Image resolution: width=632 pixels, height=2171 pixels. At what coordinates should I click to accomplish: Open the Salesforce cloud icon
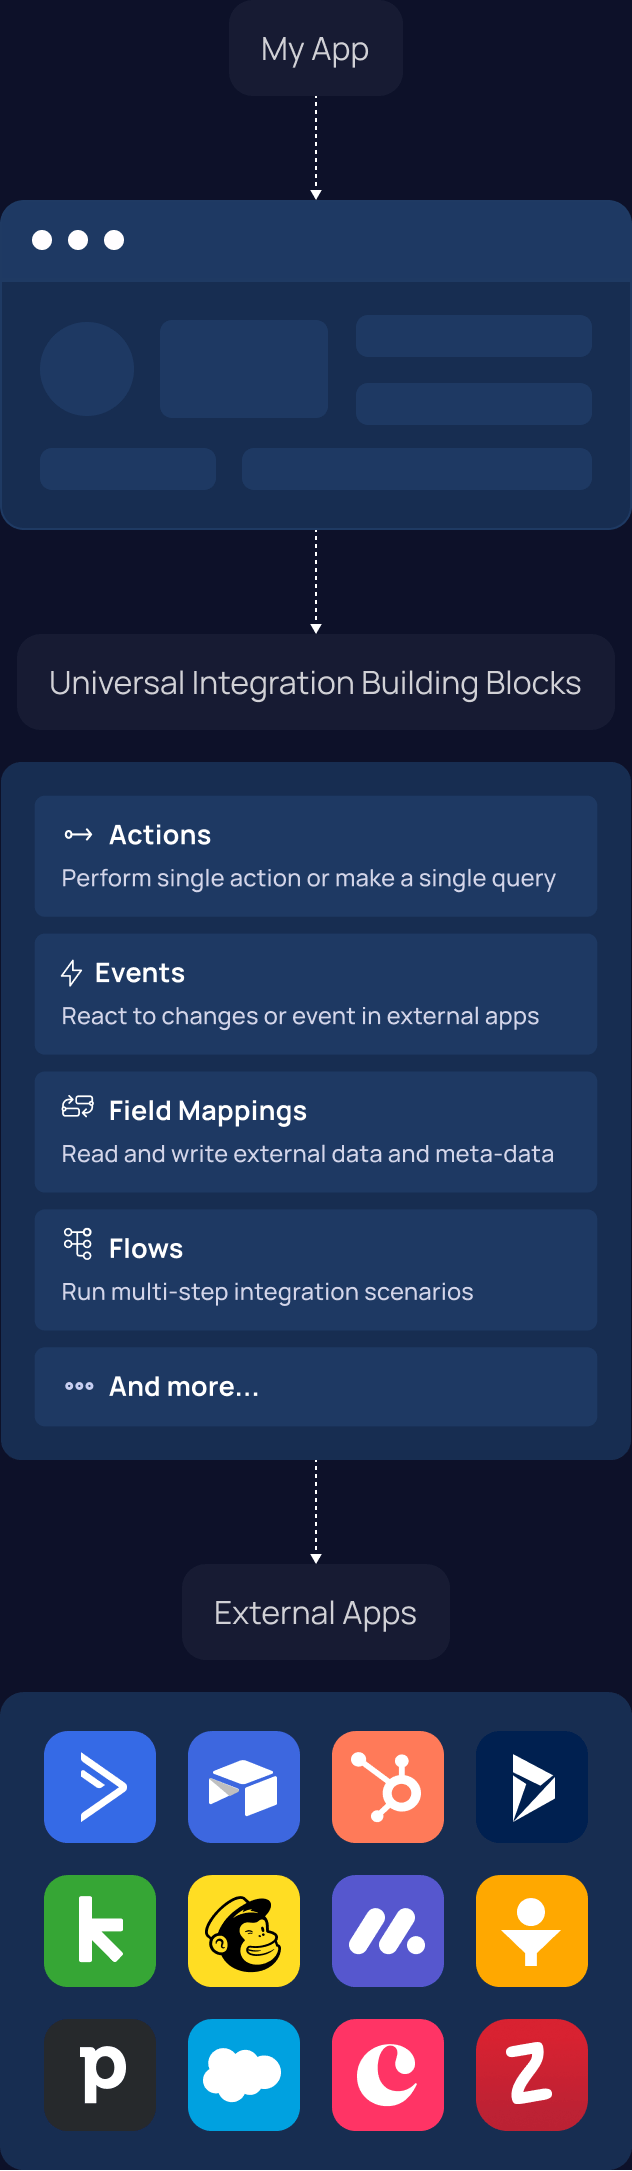[x=244, y=2075]
